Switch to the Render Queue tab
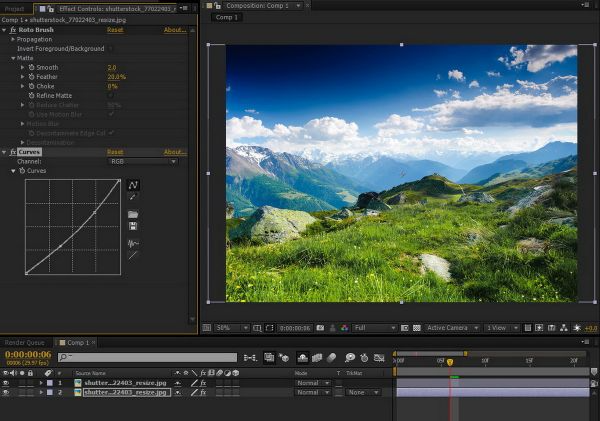Image resolution: width=600 pixels, height=421 pixels. [24, 342]
